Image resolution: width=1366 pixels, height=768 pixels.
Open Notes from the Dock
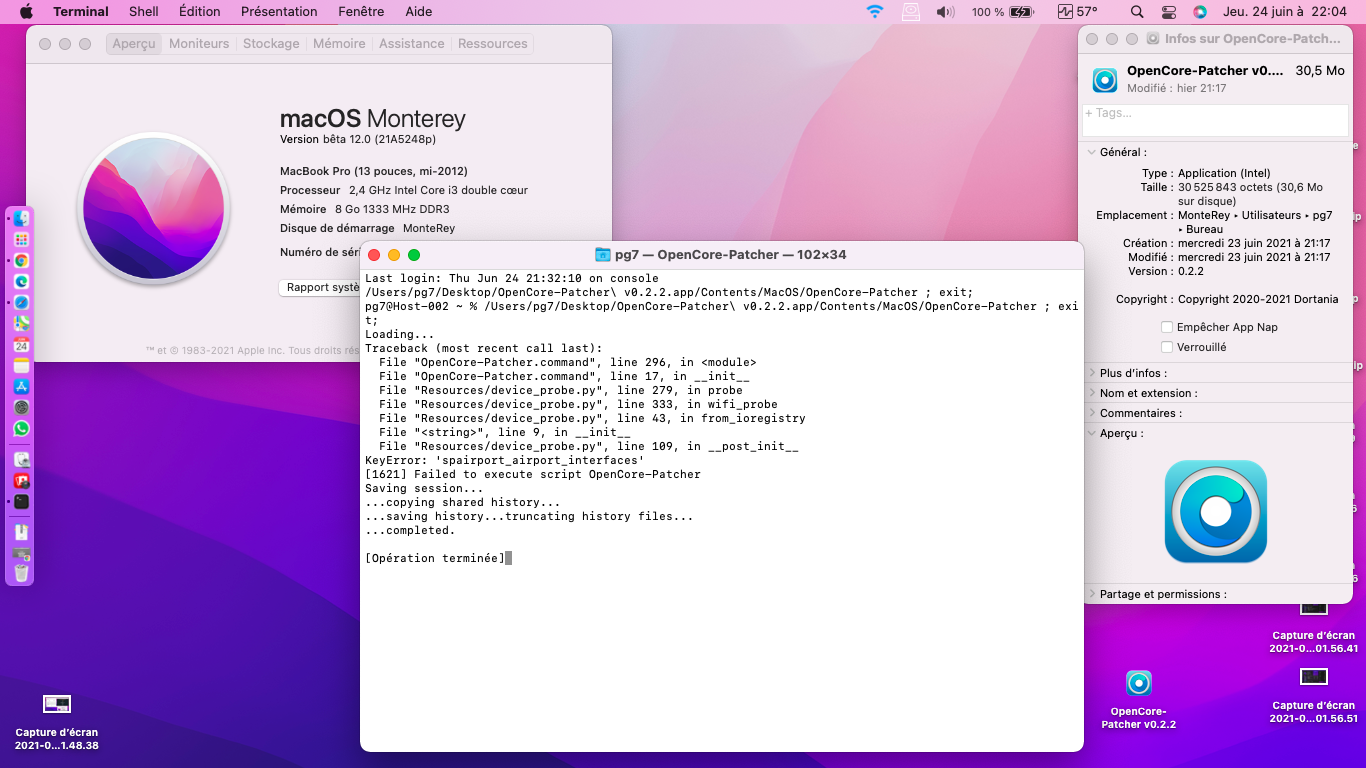21,365
